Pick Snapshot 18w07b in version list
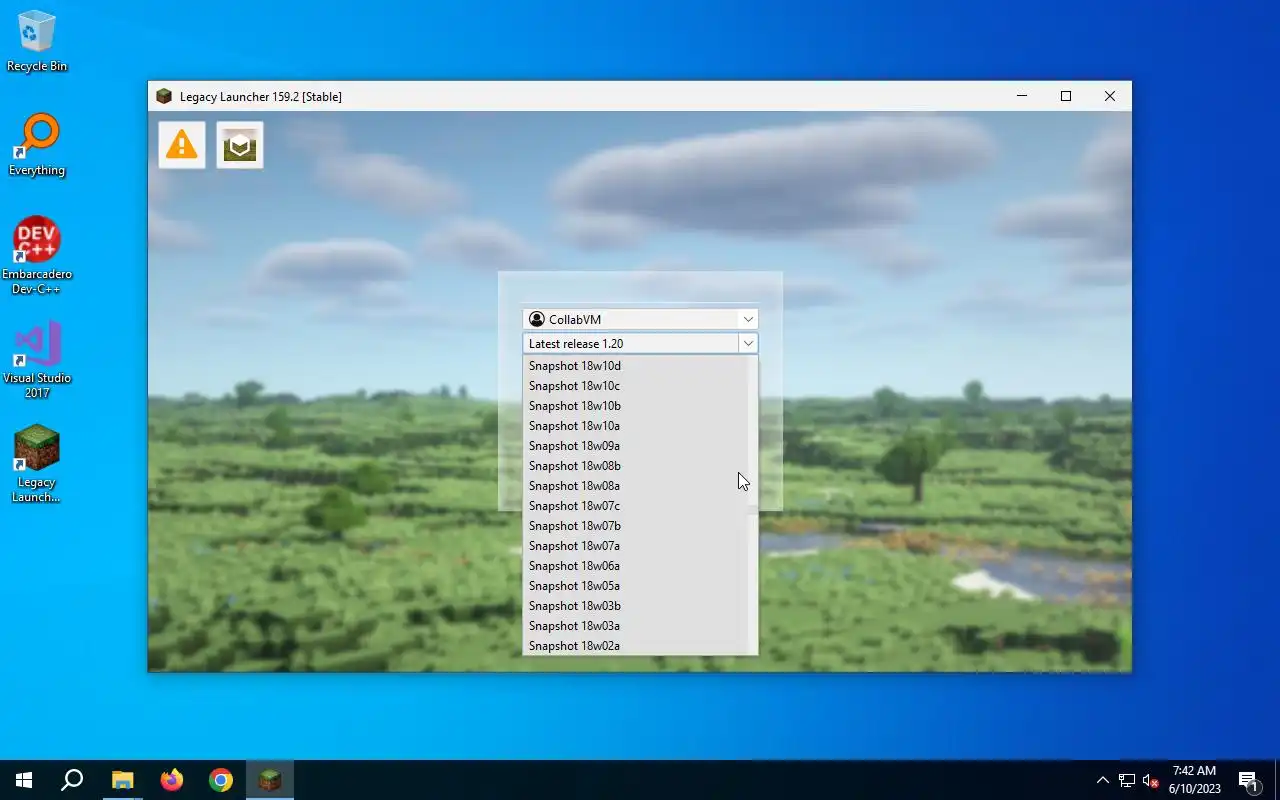 click(x=635, y=526)
